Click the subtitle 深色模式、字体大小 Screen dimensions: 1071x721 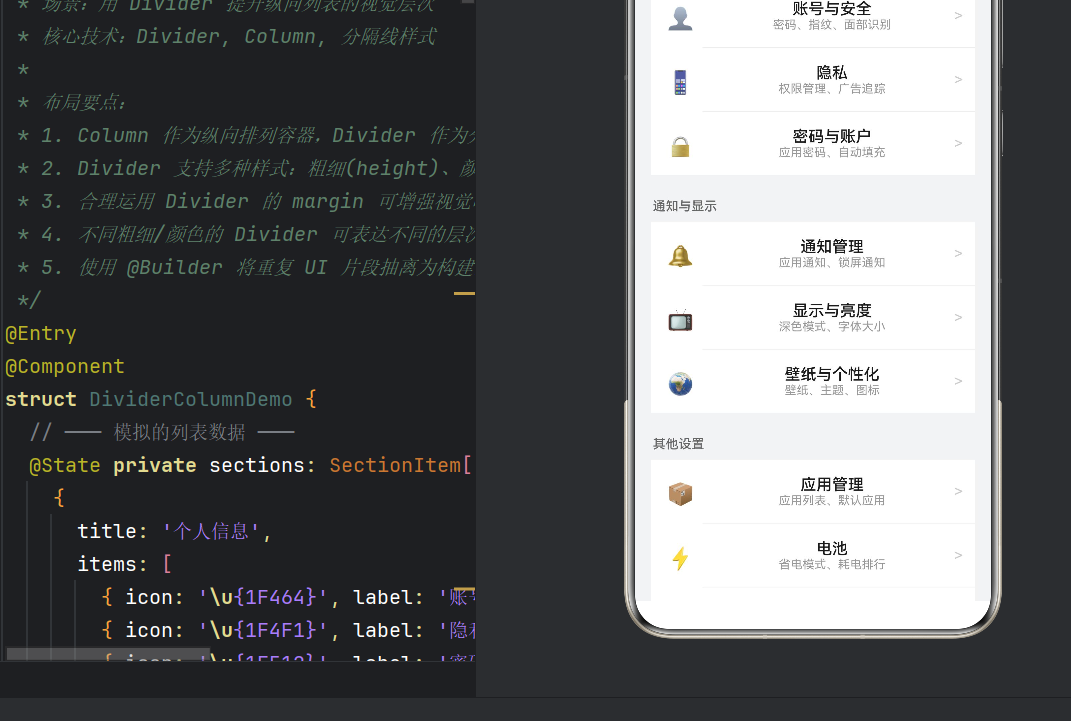832,326
